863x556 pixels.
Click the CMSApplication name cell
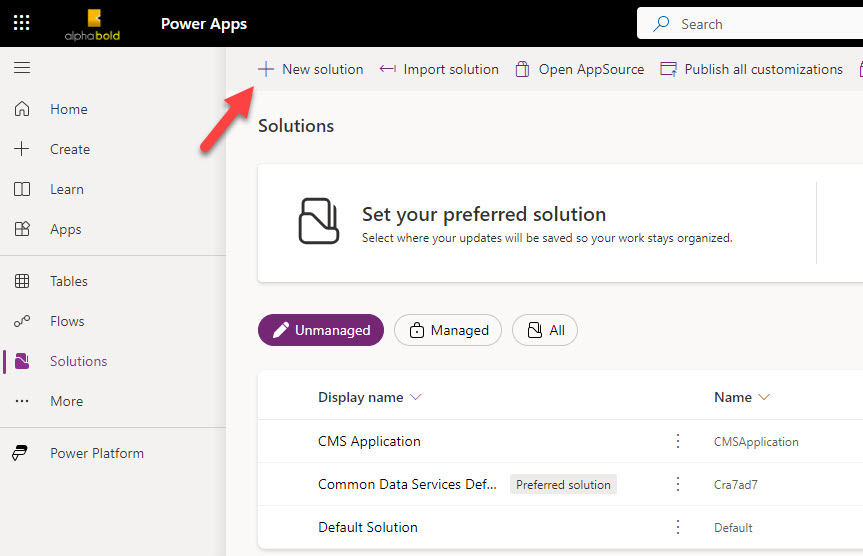coord(756,441)
